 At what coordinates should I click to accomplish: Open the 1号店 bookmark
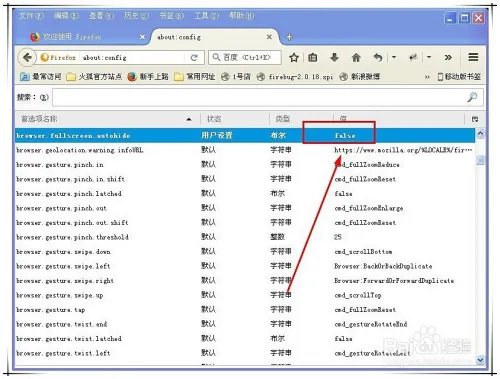pyautogui.click(x=236, y=77)
